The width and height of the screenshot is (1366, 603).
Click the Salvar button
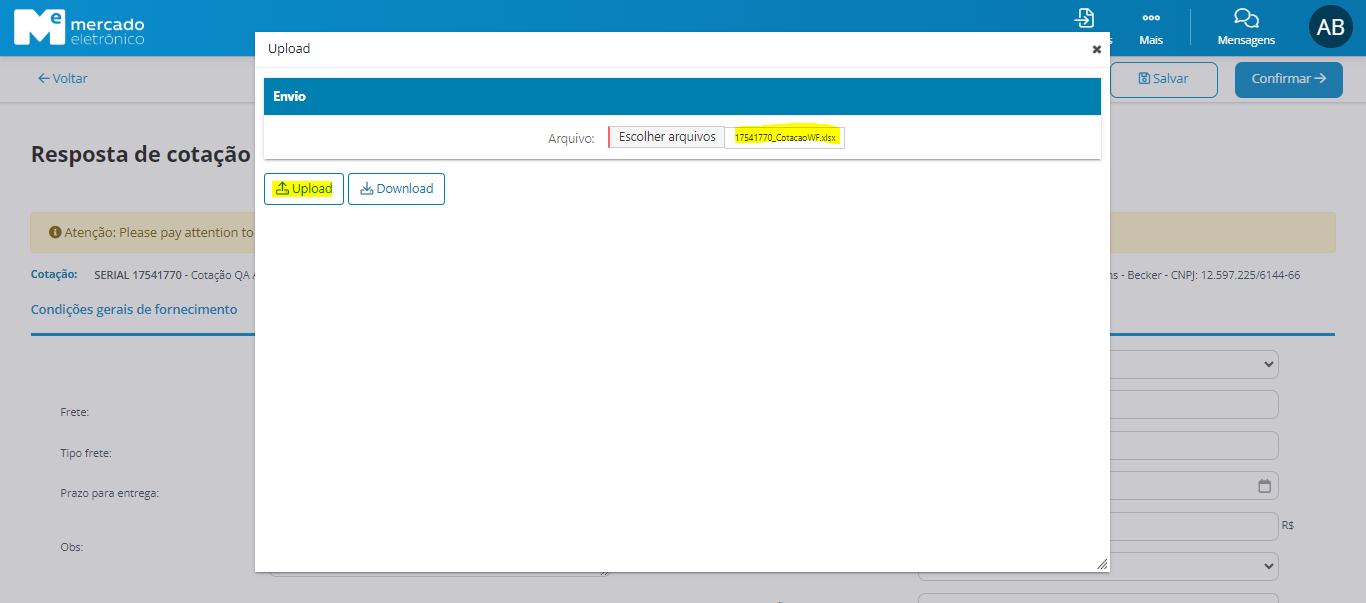coord(1163,79)
